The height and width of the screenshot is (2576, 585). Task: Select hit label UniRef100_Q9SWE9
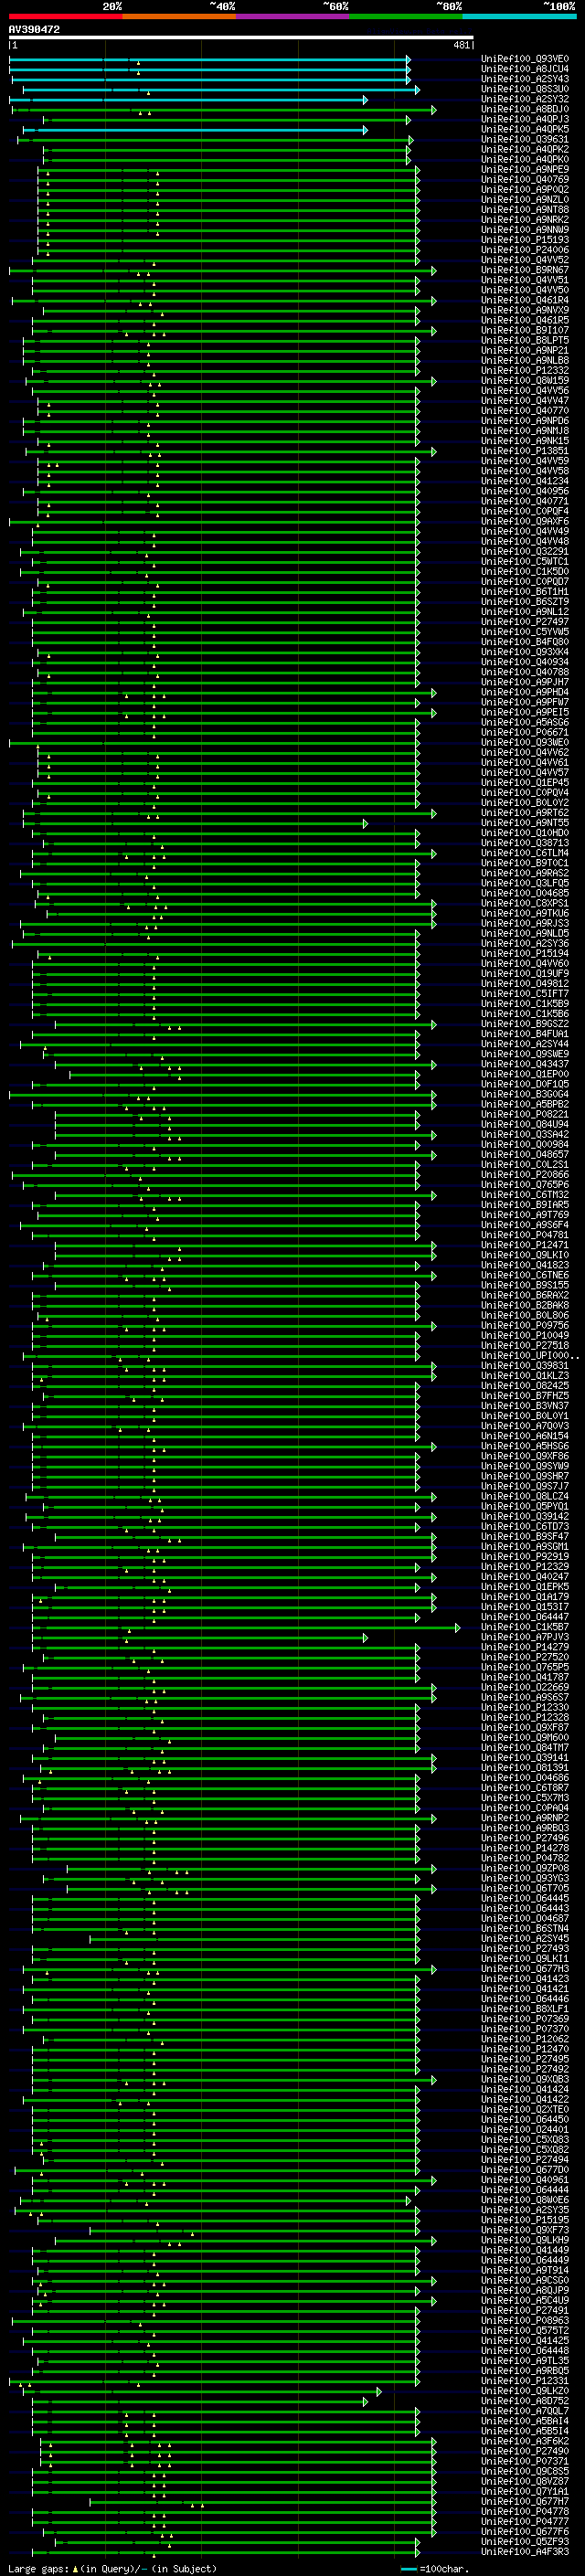(x=525, y=1054)
